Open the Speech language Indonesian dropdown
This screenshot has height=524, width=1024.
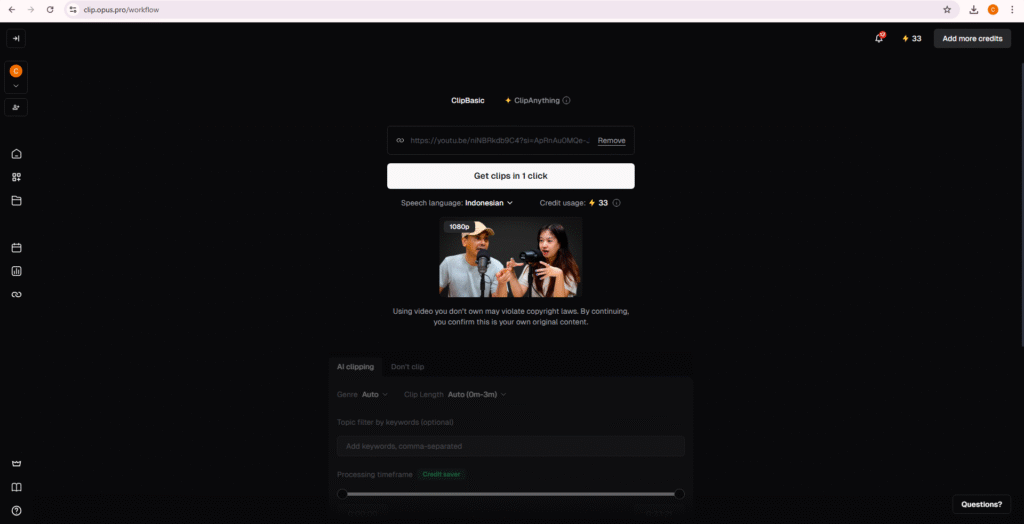[488, 203]
